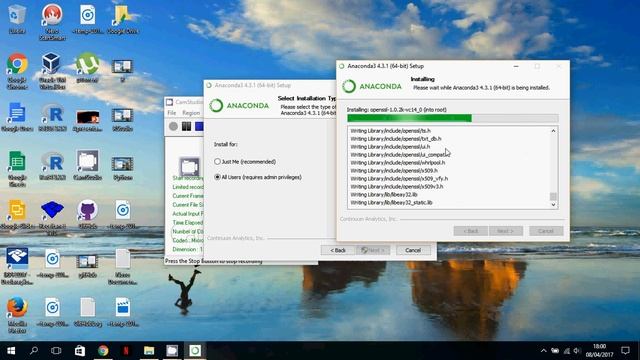Viewport: 640px width, 360px height.
Task: Open the Google Chrome desktop shortcut
Action: (17, 71)
